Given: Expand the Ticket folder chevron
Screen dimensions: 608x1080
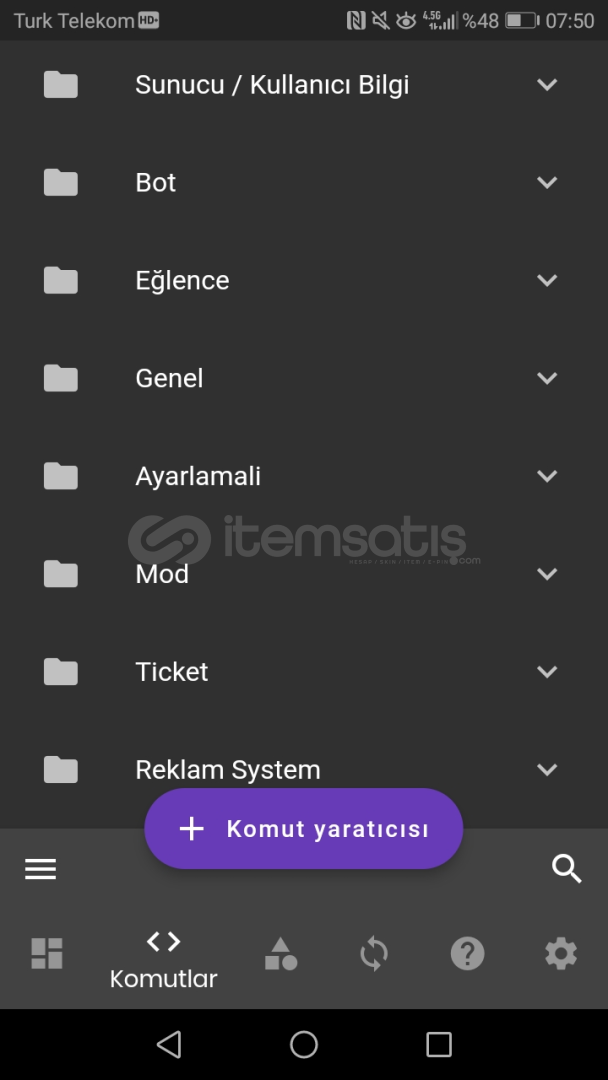Looking at the screenshot, I should point(547,672).
